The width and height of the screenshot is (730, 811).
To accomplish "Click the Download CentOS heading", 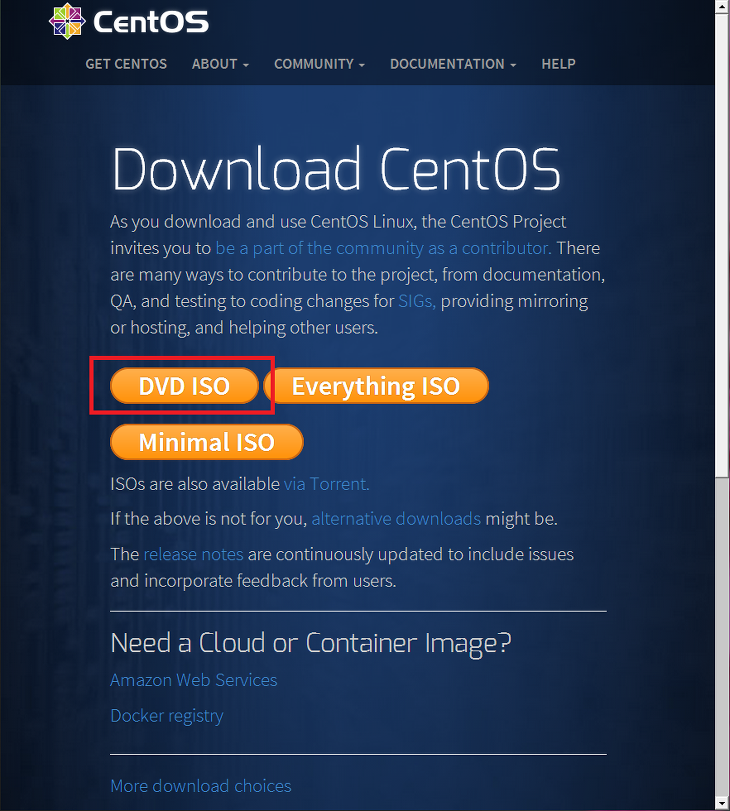I will click(336, 169).
